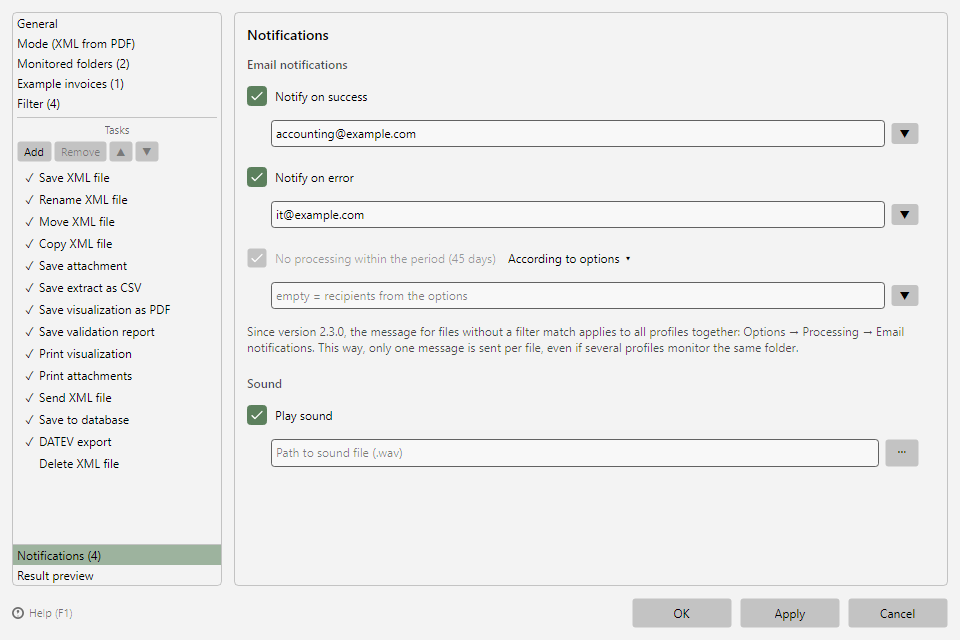960x640 pixels.
Task: Open dropdown beside recipients from options field
Action: click(904, 296)
